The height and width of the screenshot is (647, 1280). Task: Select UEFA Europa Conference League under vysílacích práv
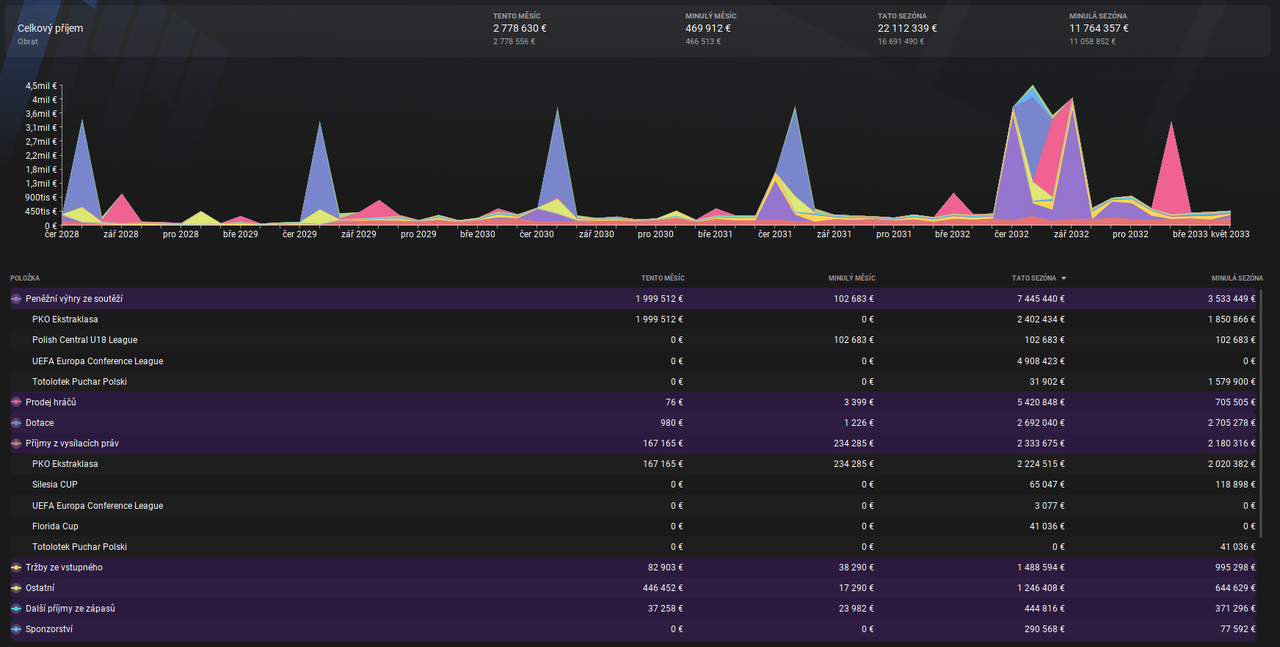coord(635,505)
